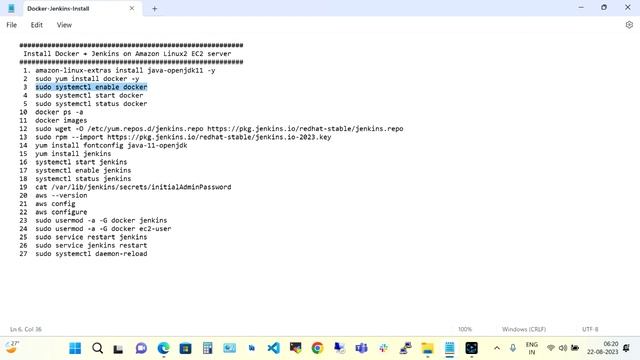The width and height of the screenshot is (640, 360).
Task: Open Microsoft Store from taskbar
Action: (185, 348)
